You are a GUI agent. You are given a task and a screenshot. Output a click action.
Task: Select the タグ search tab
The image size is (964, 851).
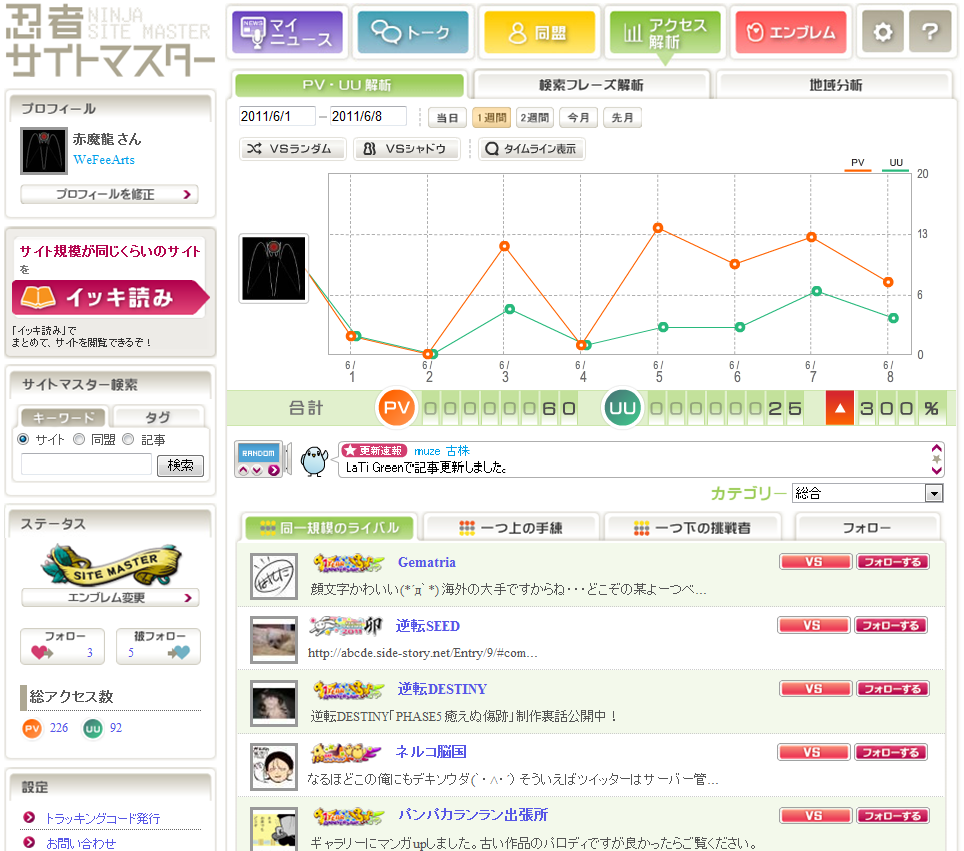point(158,418)
